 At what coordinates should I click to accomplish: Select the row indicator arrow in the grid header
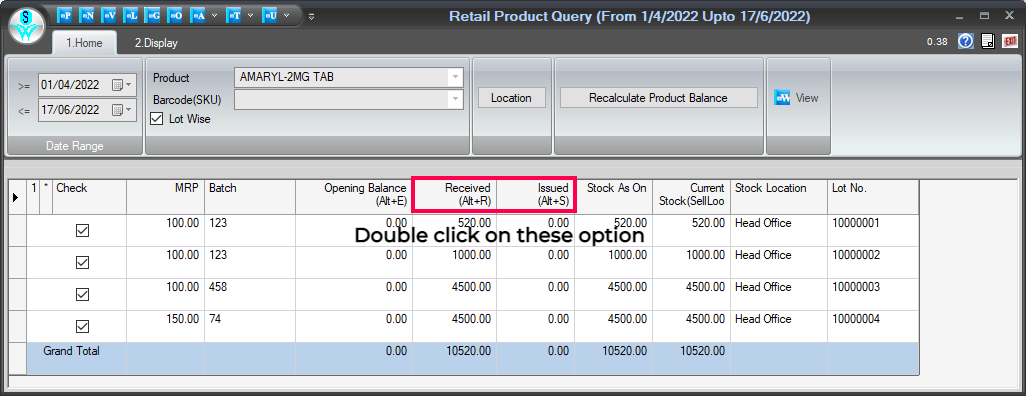pyautogui.click(x=16, y=196)
